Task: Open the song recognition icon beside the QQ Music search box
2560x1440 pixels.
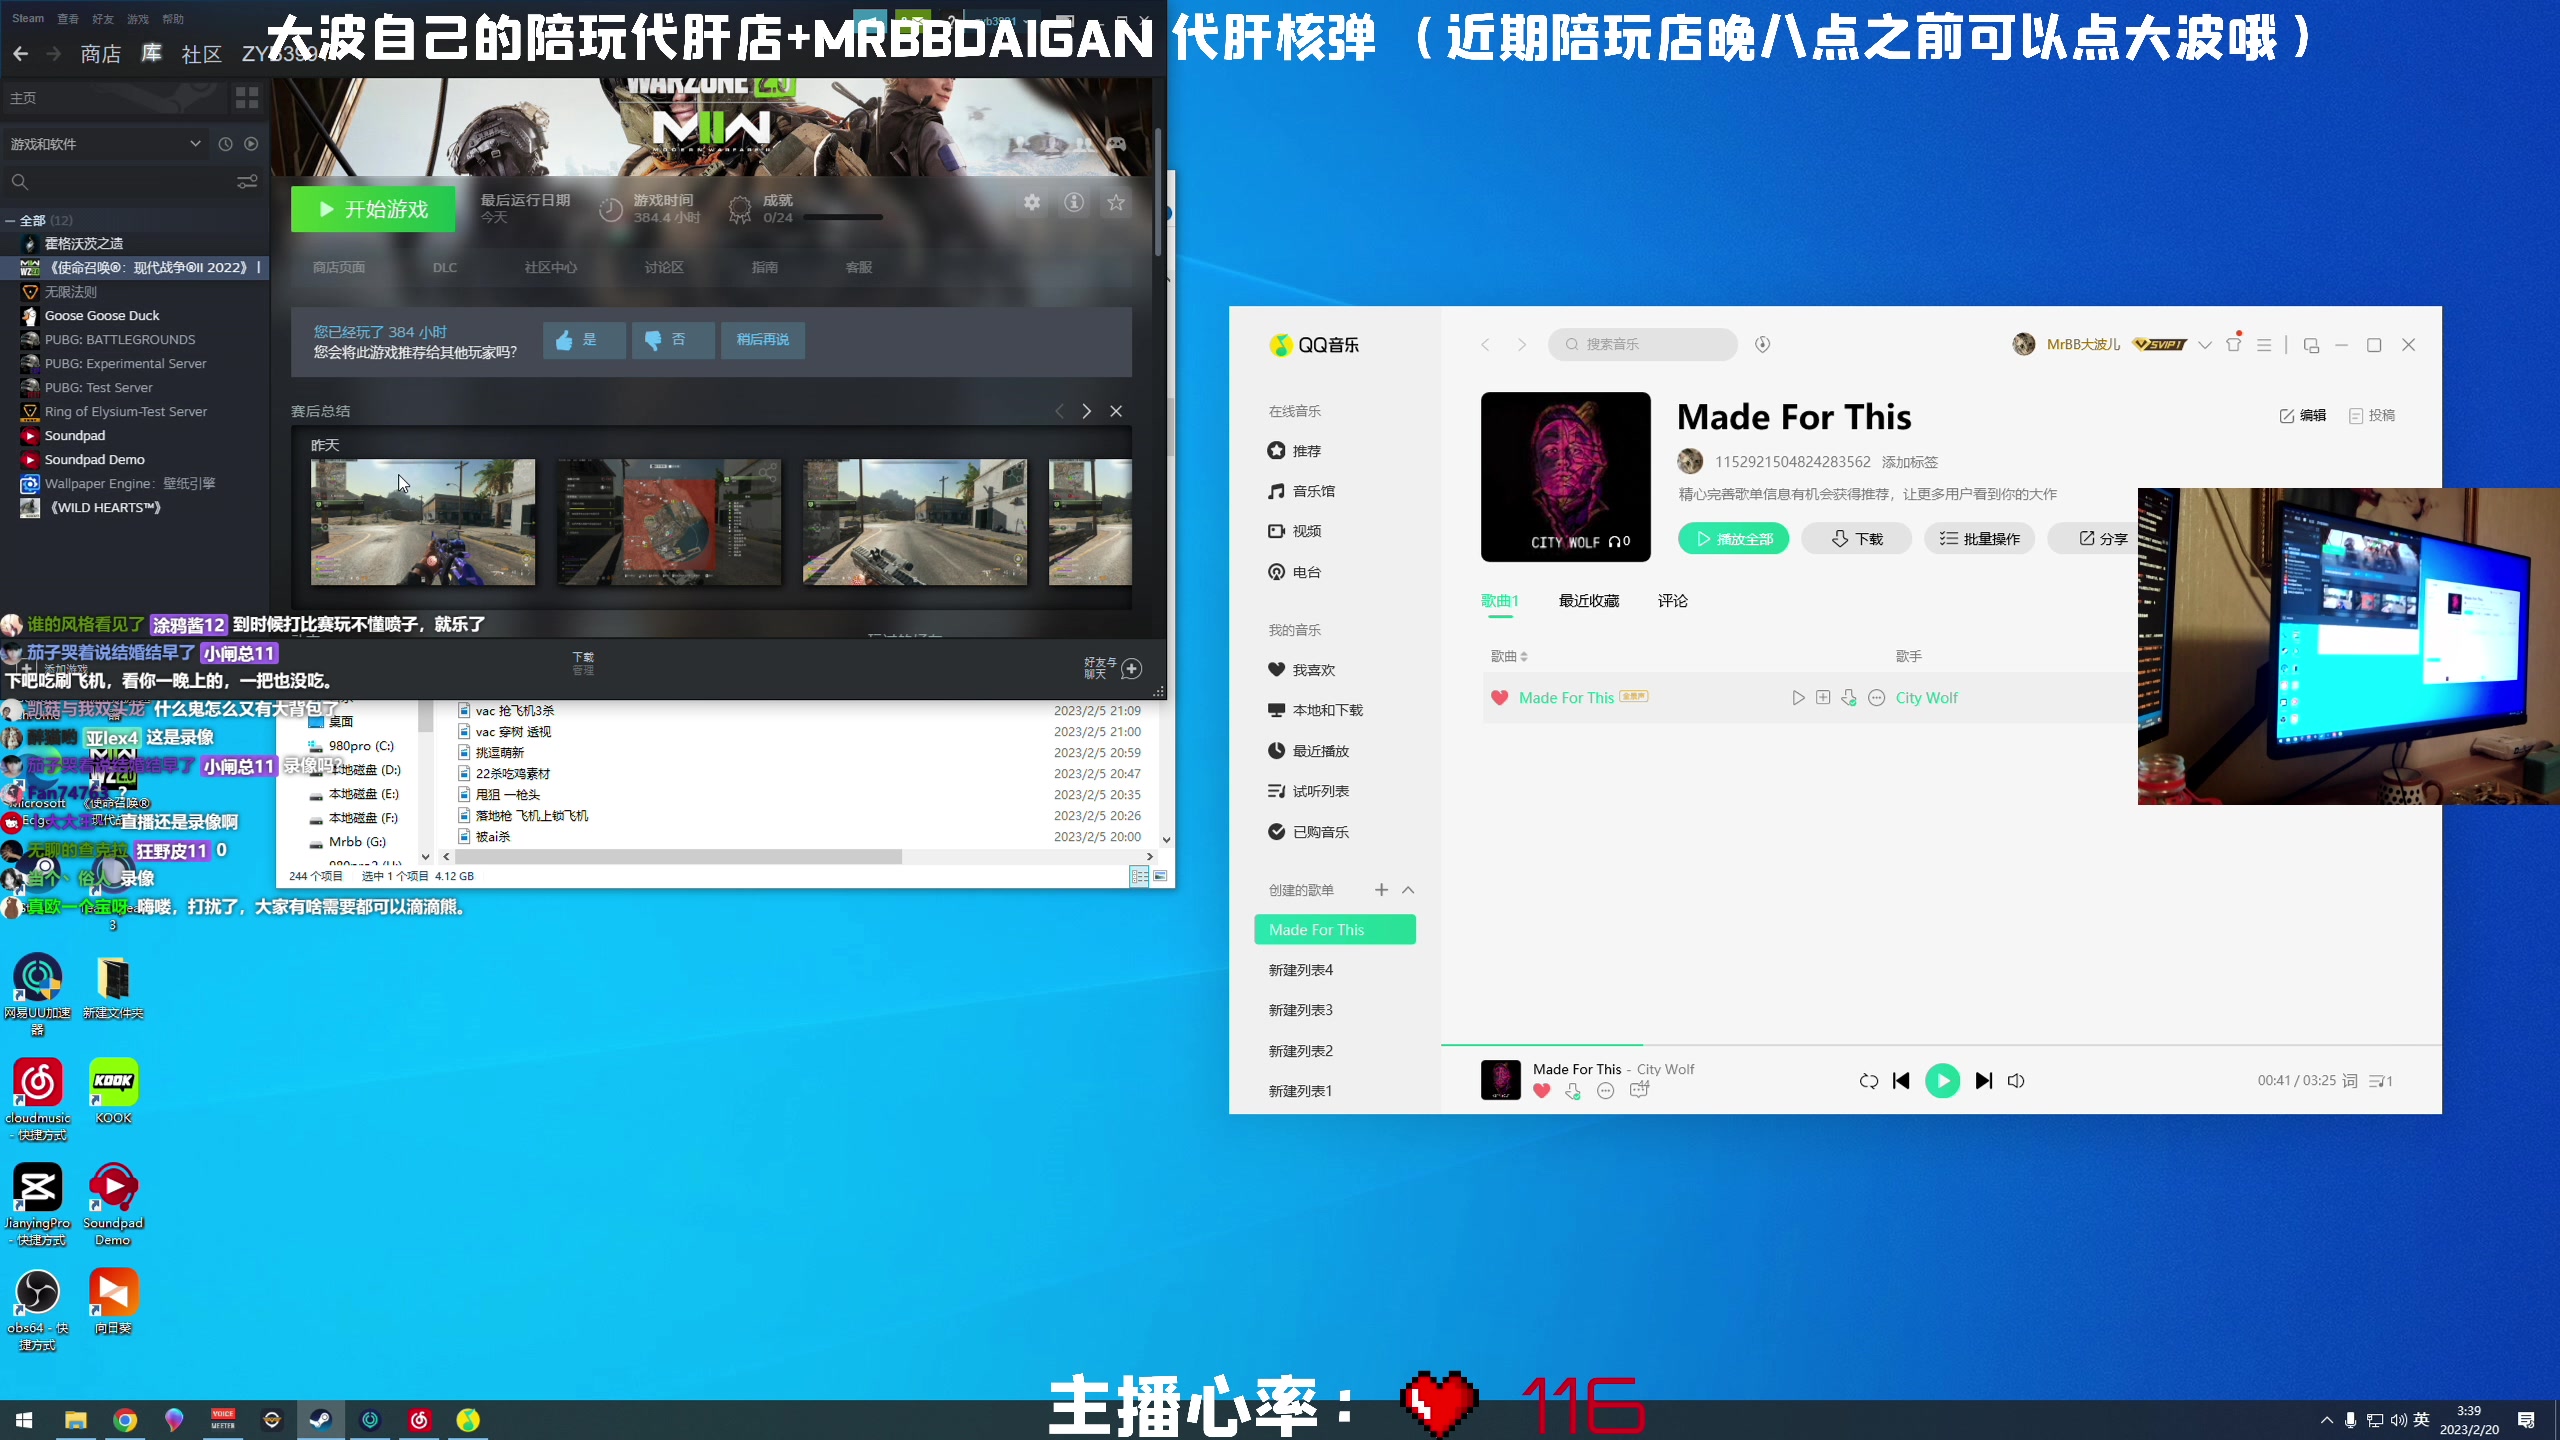Action: point(1762,344)
